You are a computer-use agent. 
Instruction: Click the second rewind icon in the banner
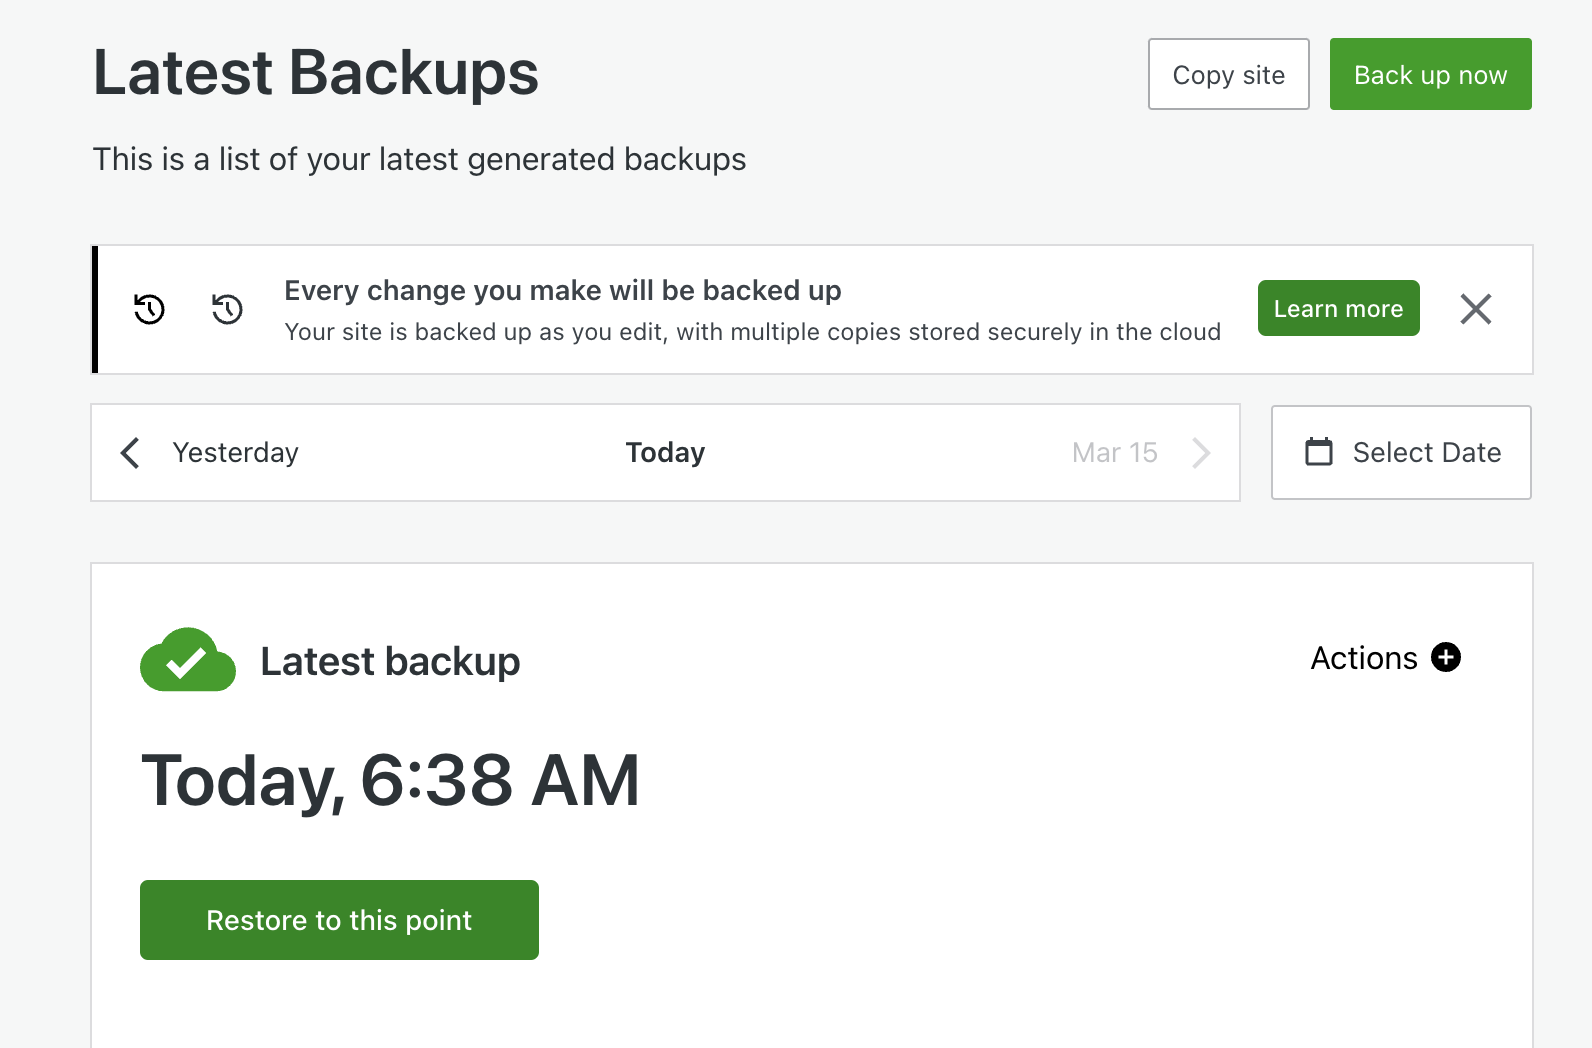227,310
